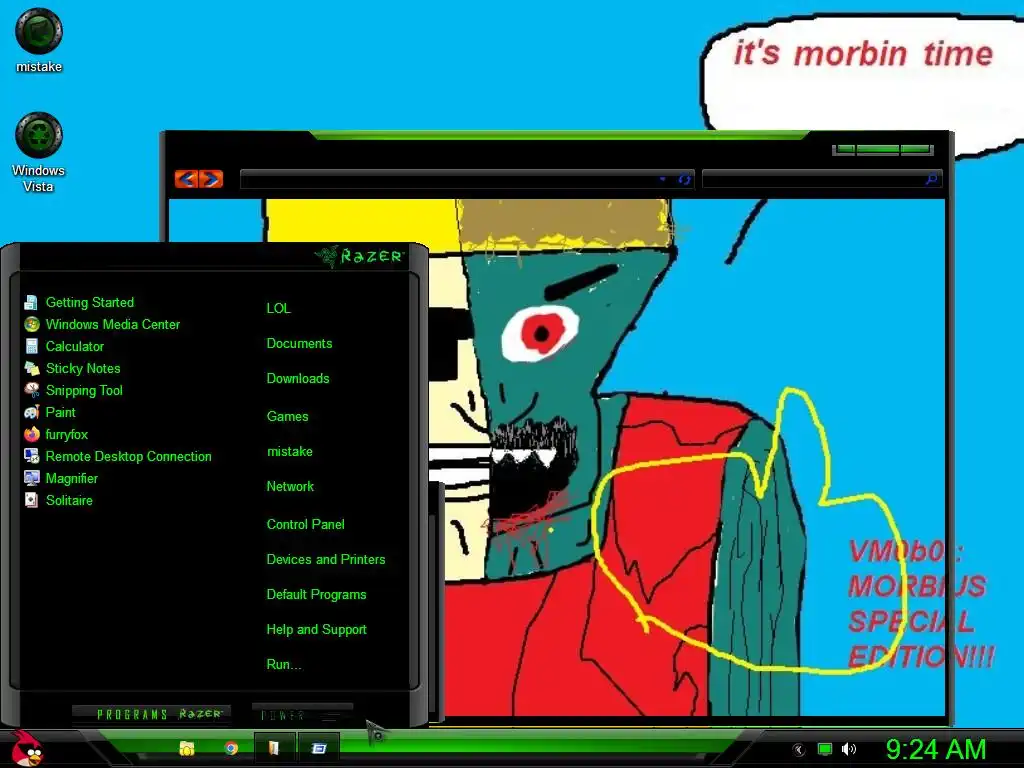Click the search magnifier icon
Image resolution: width=1024 pixels, height=768 pixels.
click(x=932, y=179)
